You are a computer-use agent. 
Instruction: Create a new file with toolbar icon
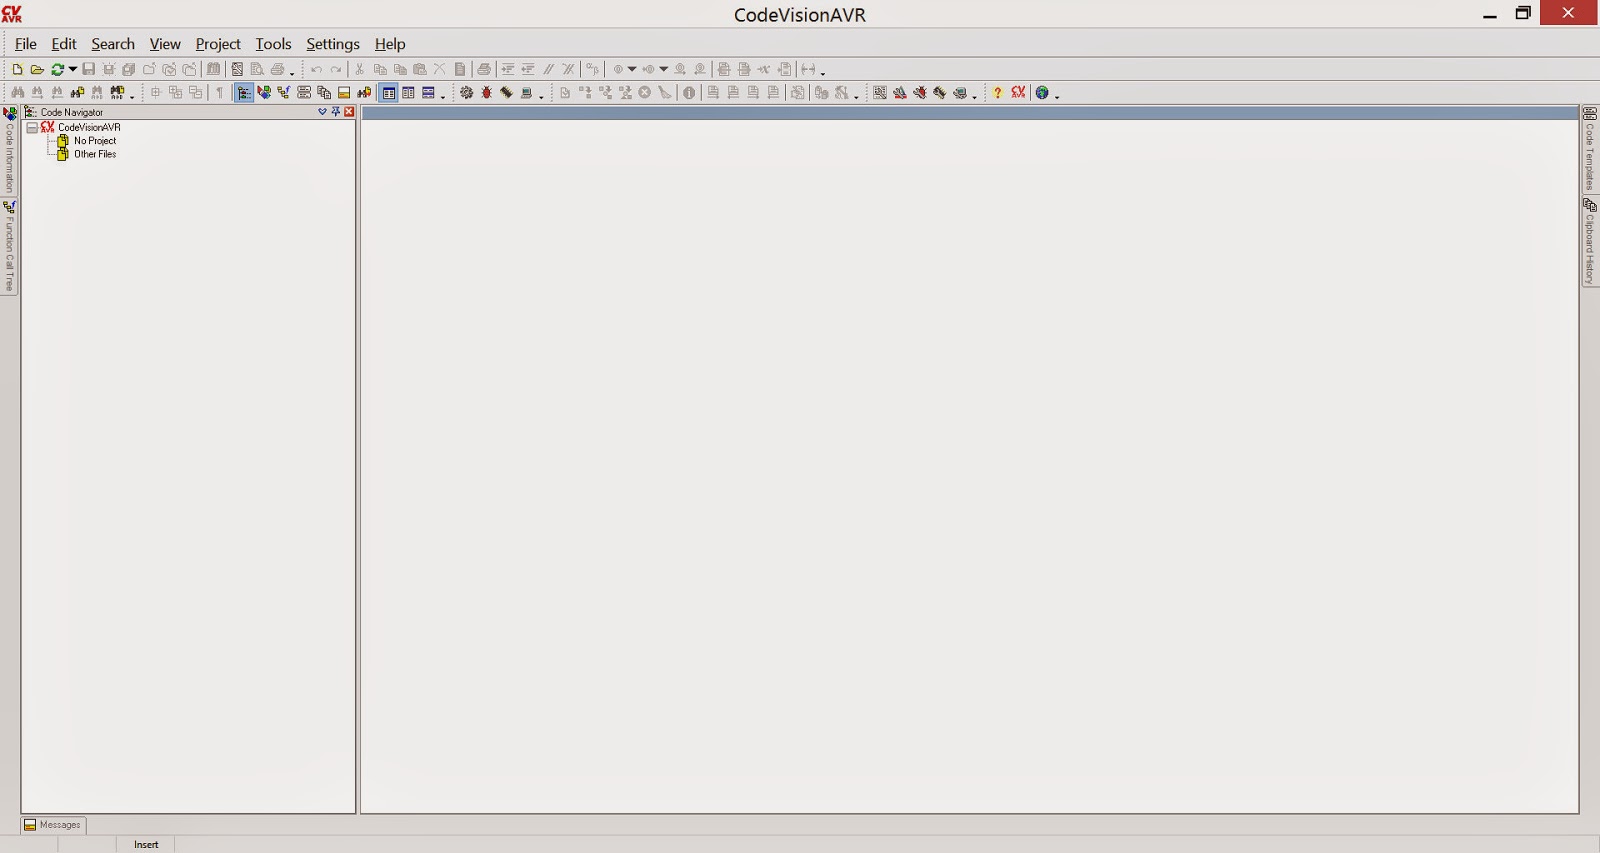tap(17, 69)
